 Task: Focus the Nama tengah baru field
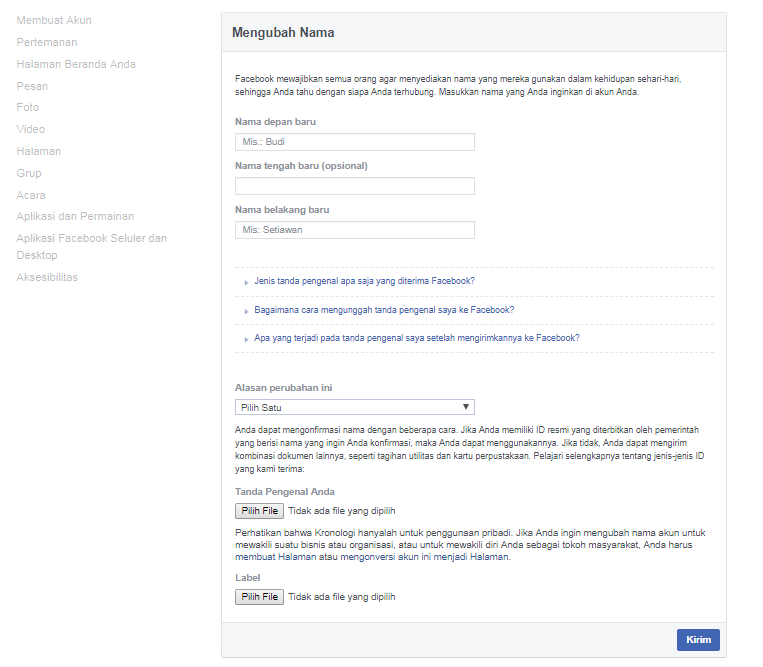coord(355,186)
